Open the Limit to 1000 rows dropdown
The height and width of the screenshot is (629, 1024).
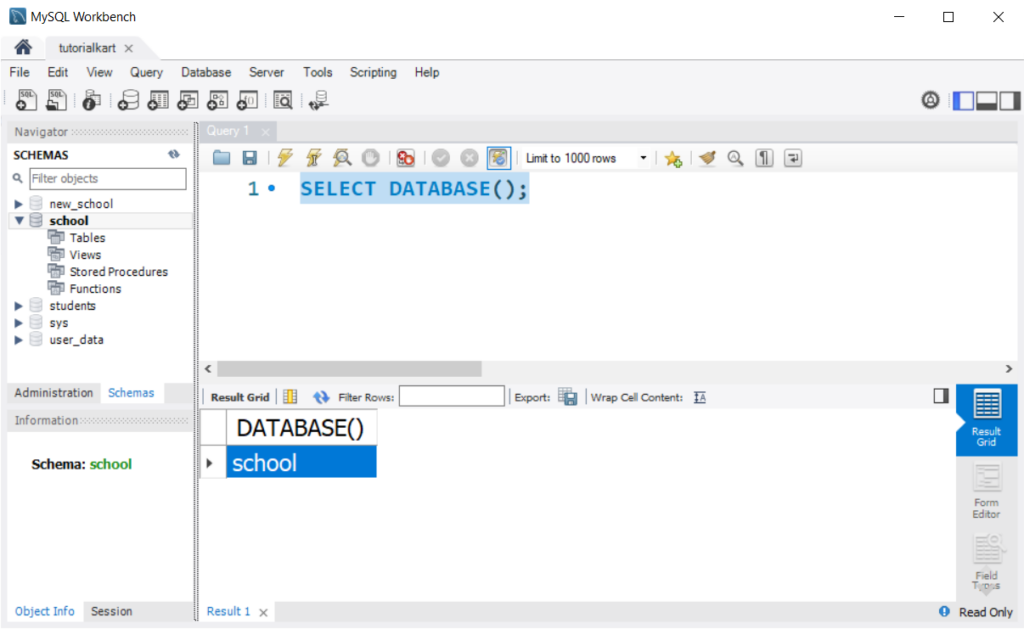coord(643,158)
